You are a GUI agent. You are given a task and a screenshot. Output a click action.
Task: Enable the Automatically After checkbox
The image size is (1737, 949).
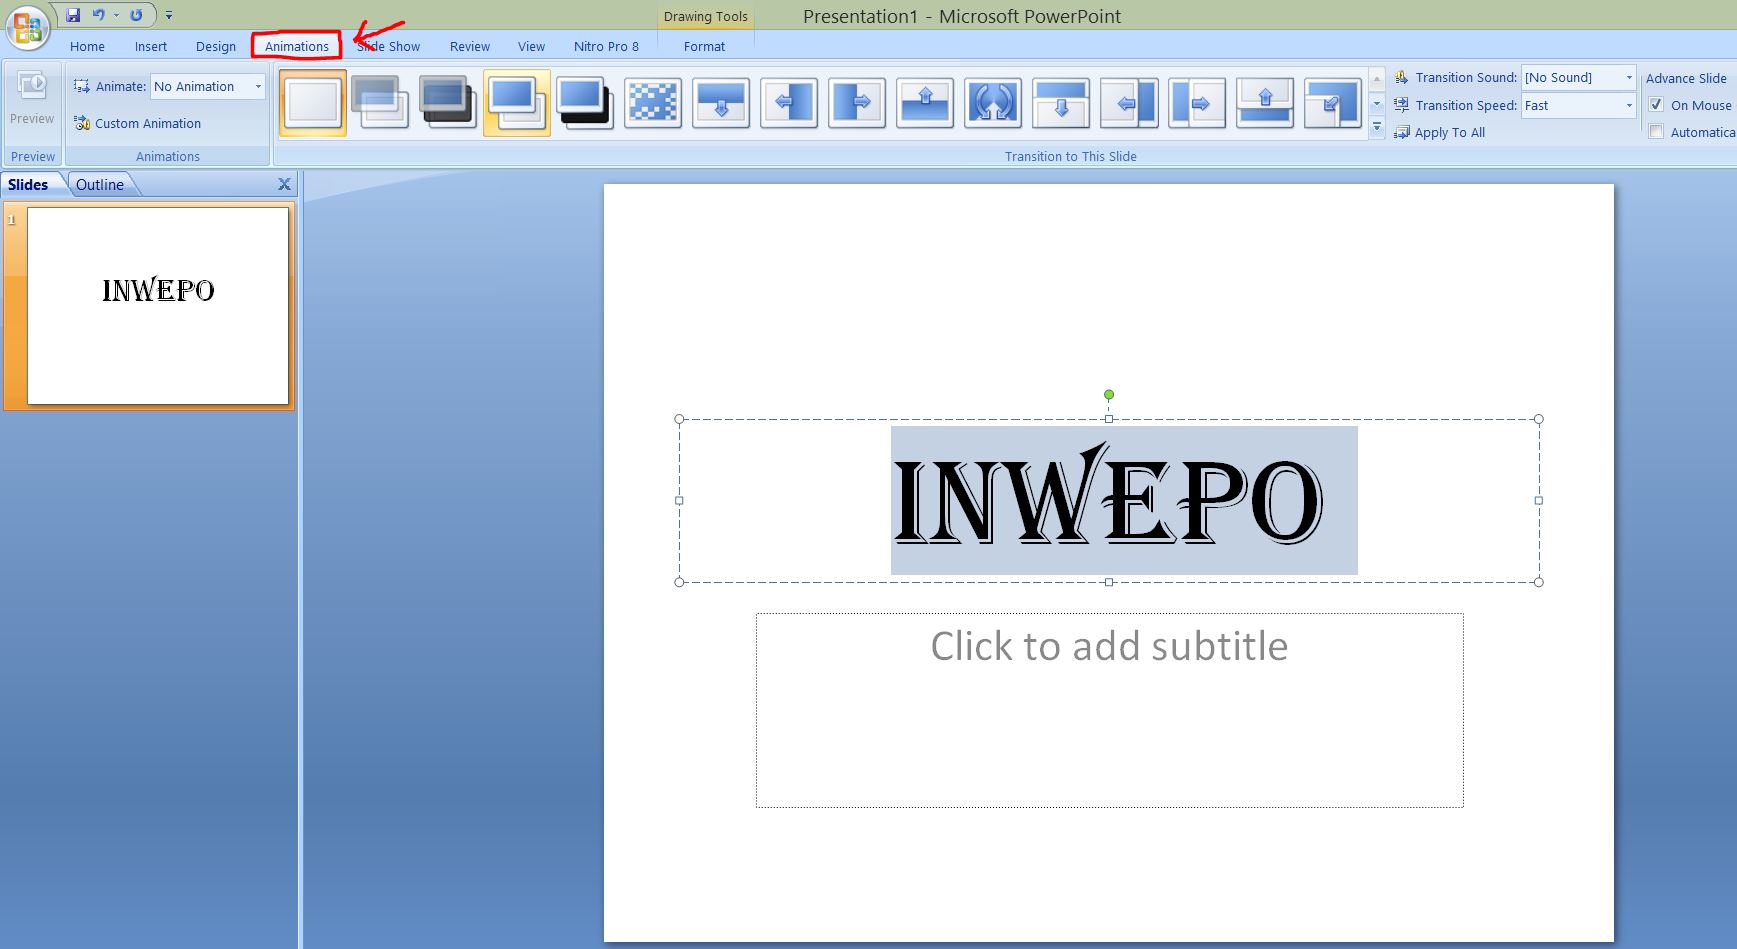(1656, 132)
